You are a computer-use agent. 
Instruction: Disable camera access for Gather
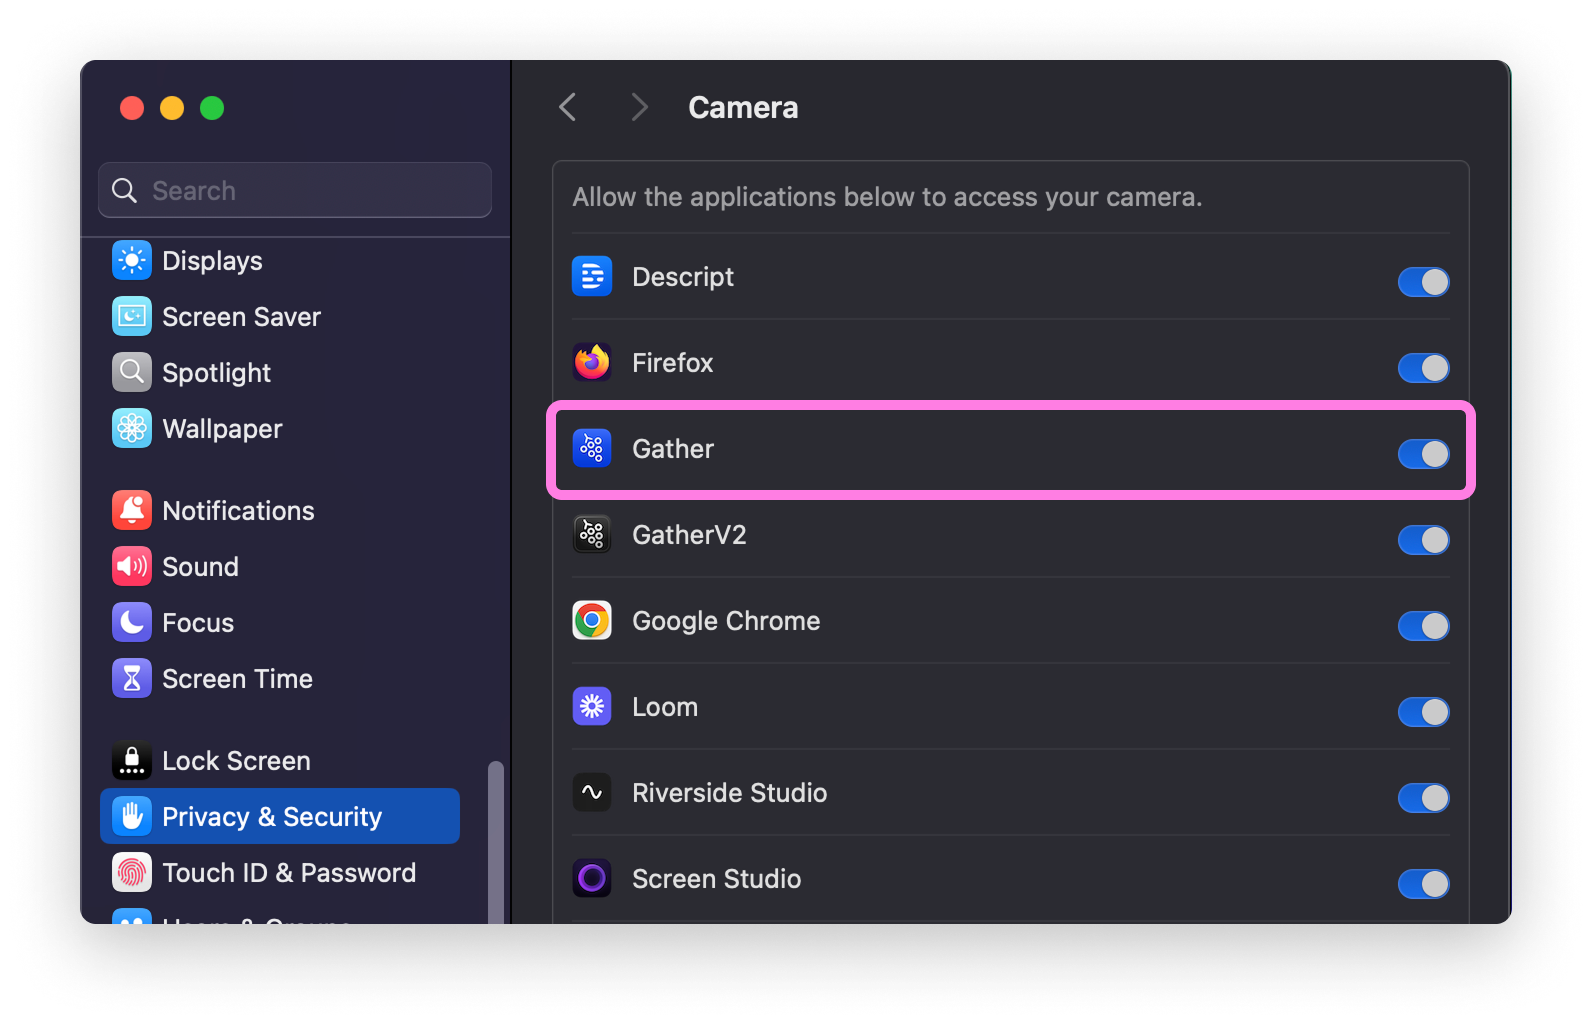pos(1424,454)
